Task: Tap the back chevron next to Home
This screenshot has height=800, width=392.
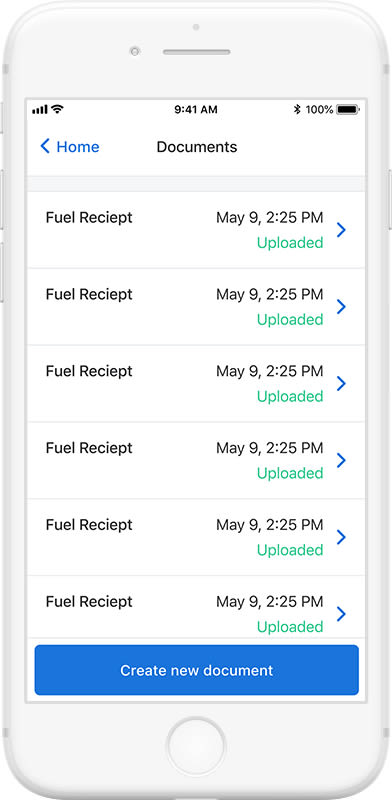Action: pyautogui.click(x=45, y=146)
